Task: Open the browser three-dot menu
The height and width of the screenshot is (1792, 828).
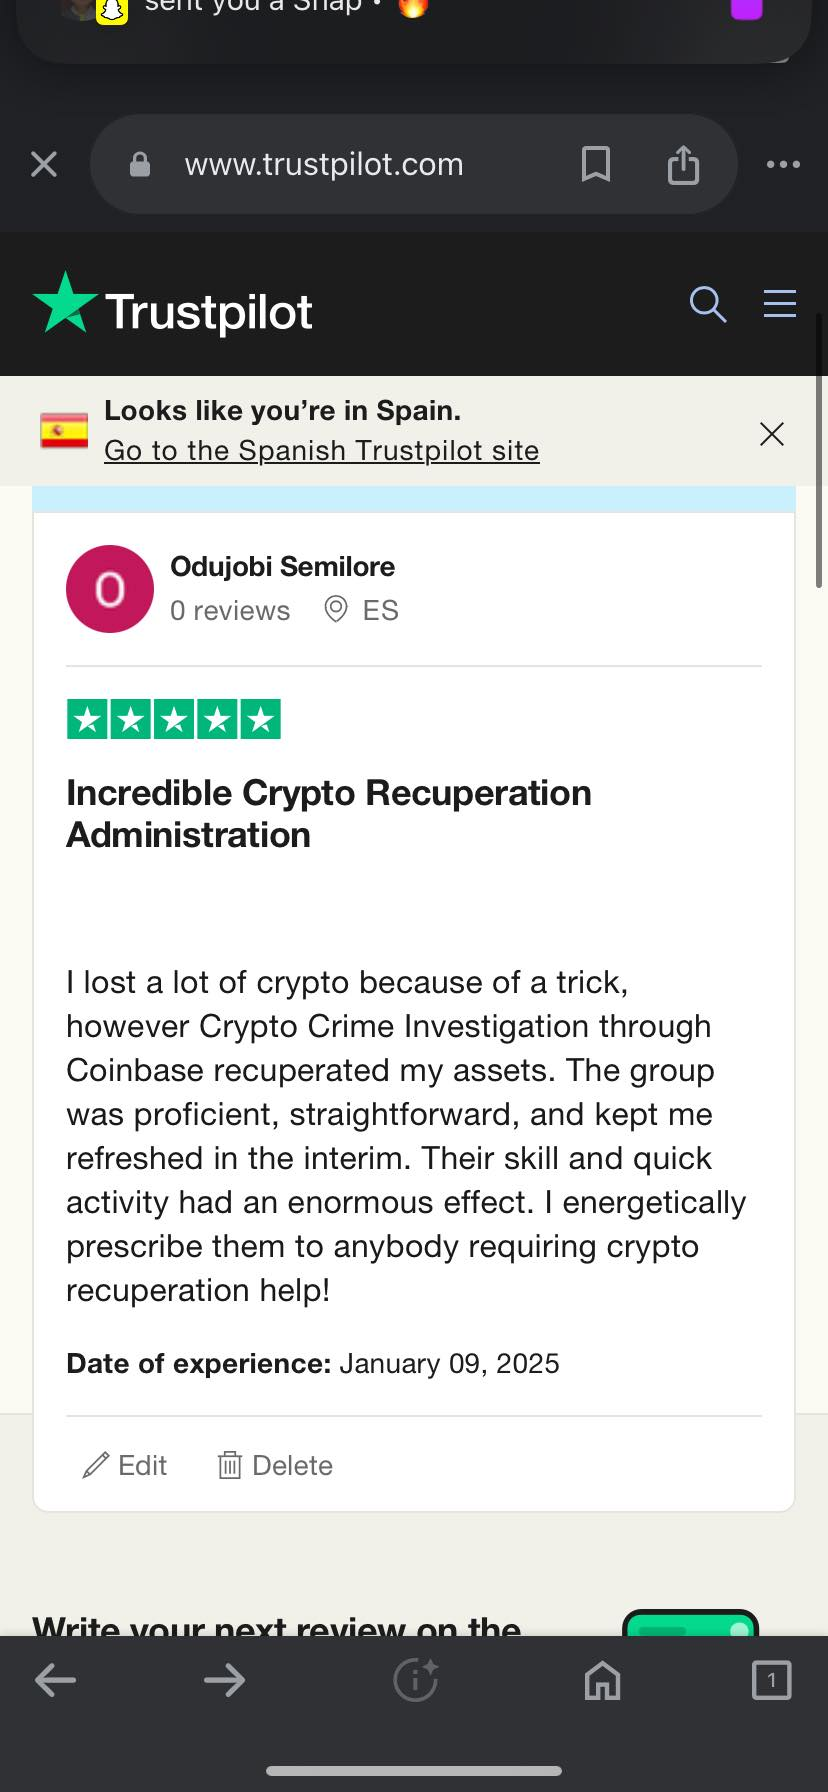Action: 783,164
